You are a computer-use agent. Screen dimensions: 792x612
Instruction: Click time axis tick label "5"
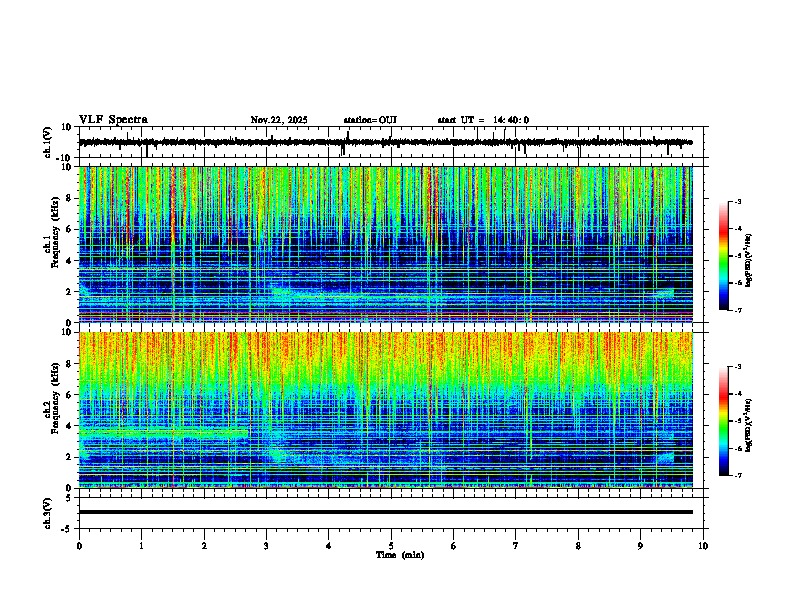pos(391,546)
